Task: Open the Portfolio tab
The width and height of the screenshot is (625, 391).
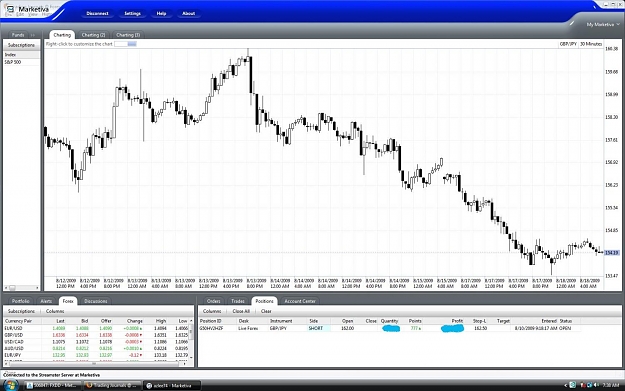Action: click(21, 301)
